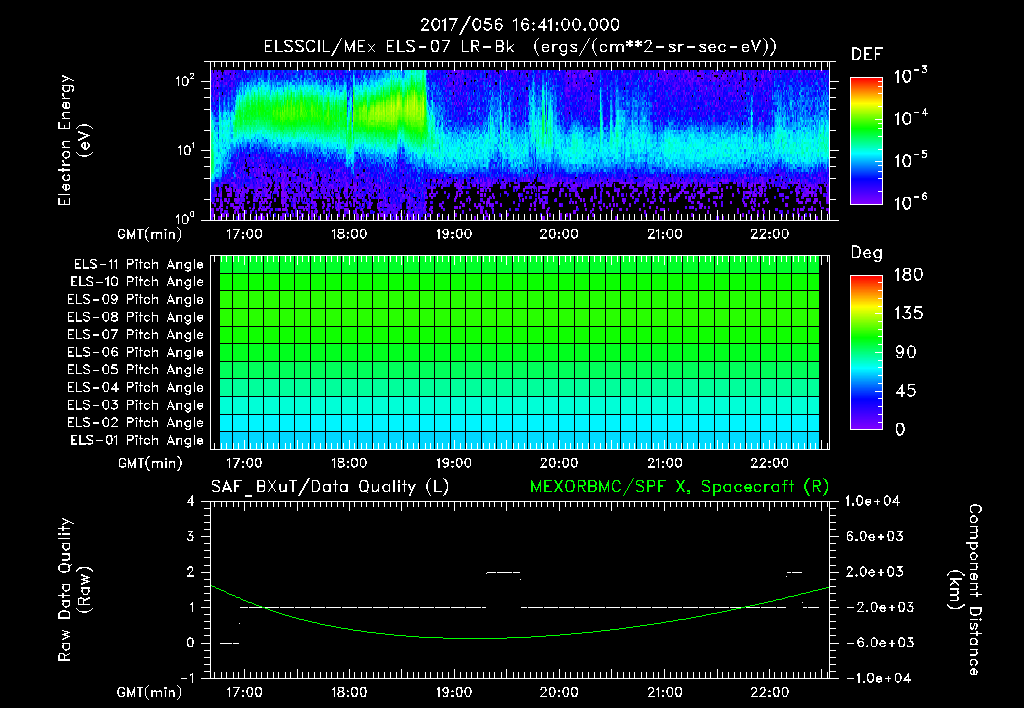
Task: Click the DEF legend label
Action: click(x=867, y=55)
